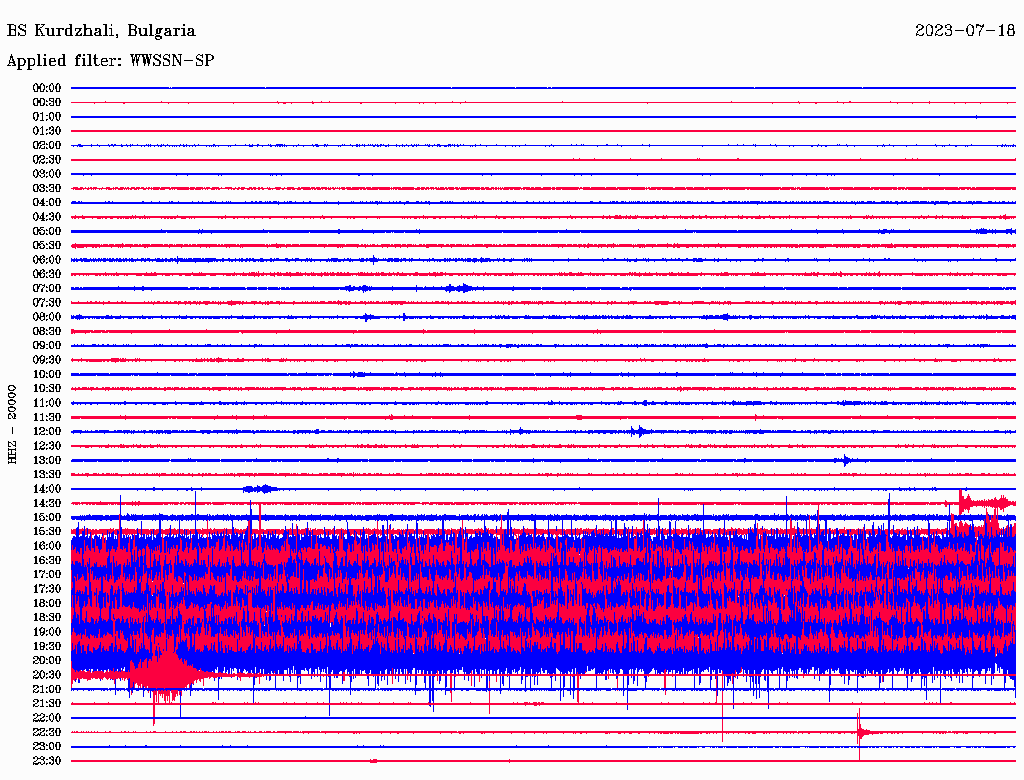This screenshot has width=1024, height=780.
Task: Select the 07:30 time label
Action: pos(47,302)
